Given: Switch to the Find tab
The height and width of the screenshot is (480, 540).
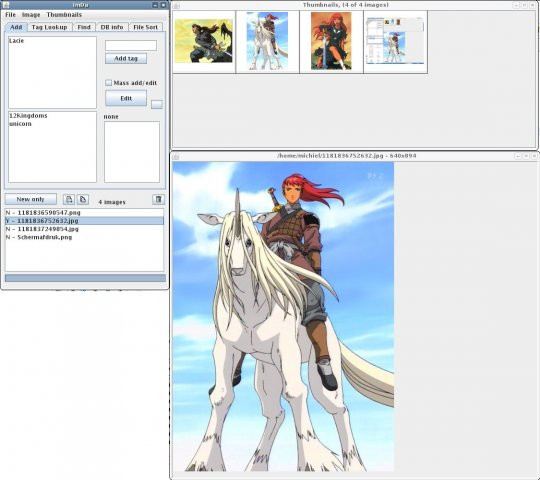Looking at the screenshot, I should [84, 27].
